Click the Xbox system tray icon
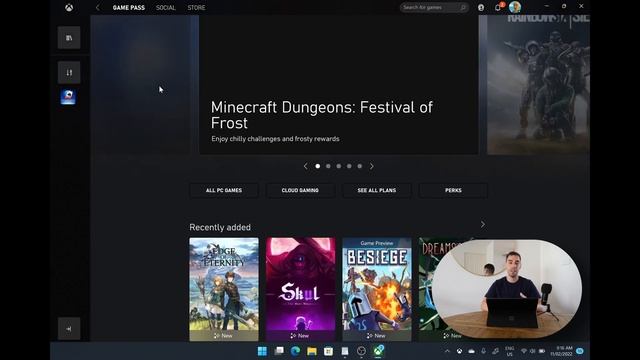 pyautogui.click(x=459, y=351)
